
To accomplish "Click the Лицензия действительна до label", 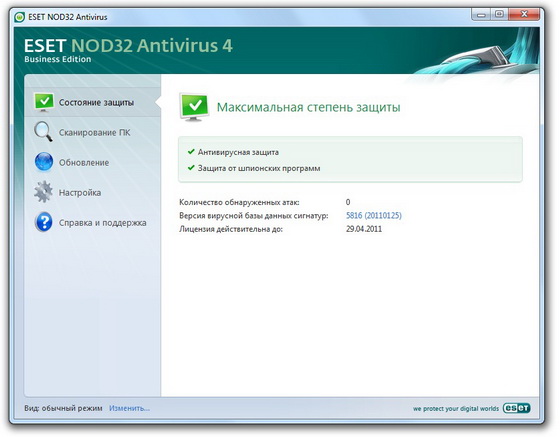I will click(231, 229).
